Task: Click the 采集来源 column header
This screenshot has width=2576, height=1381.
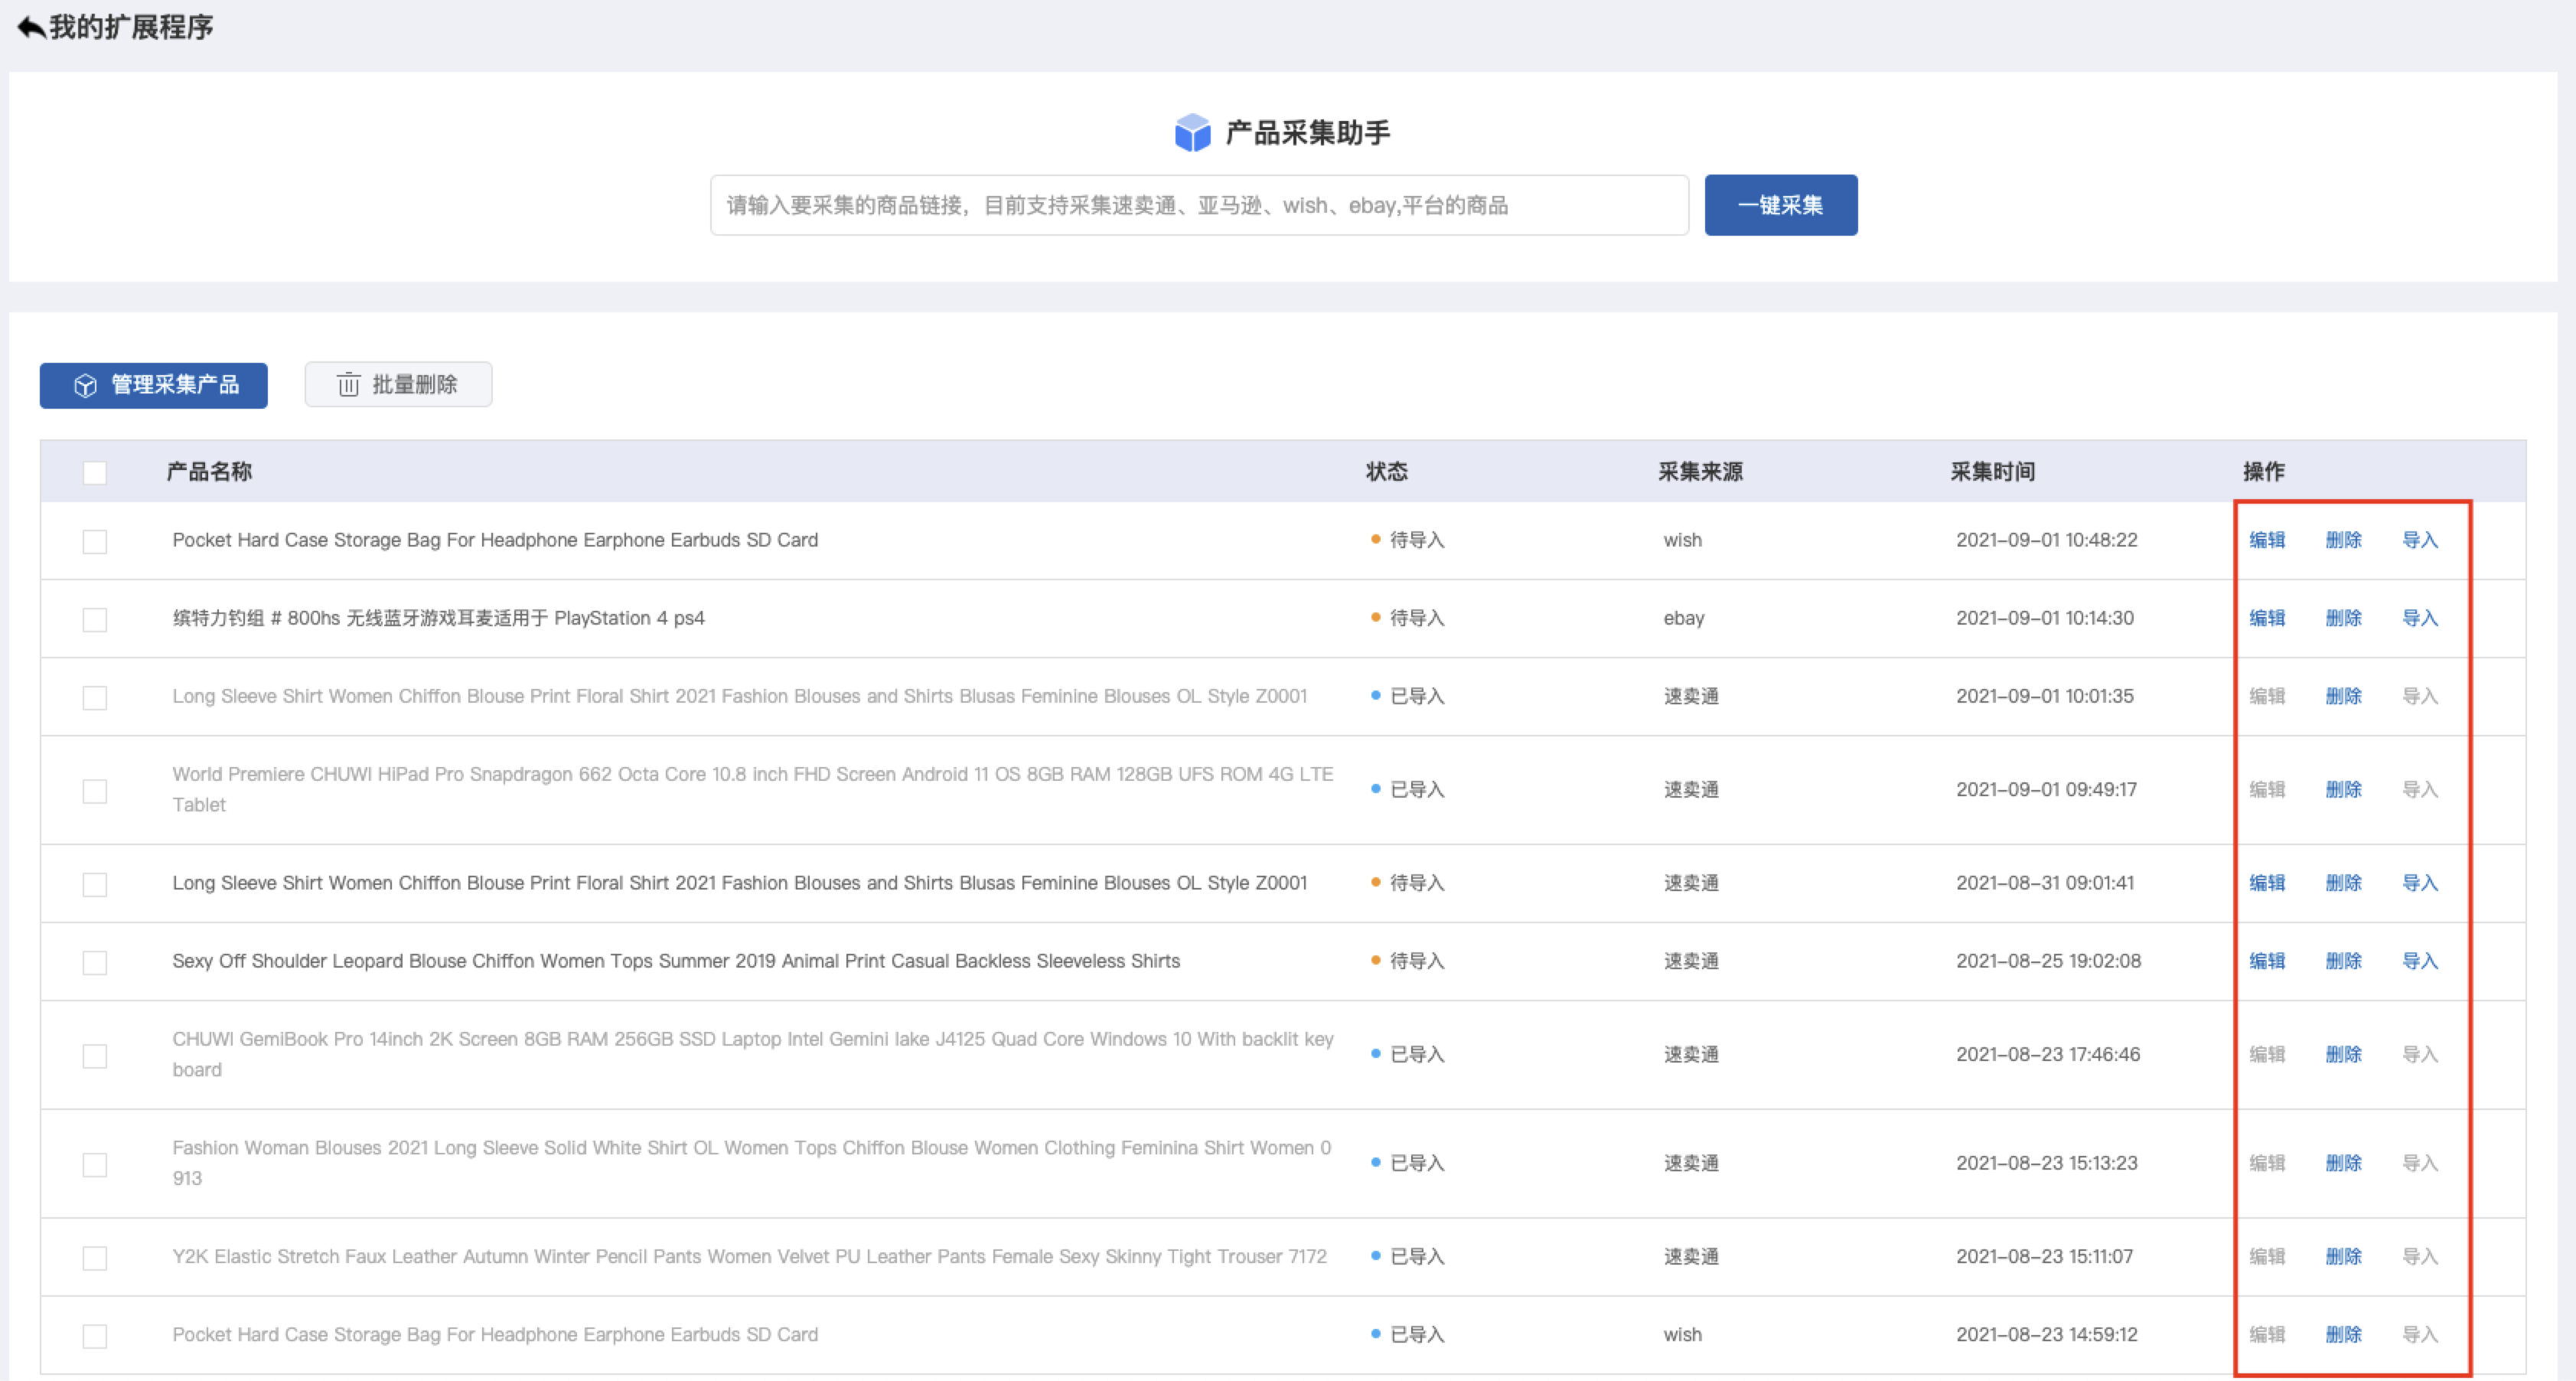Action: [x=1700, y=472]
